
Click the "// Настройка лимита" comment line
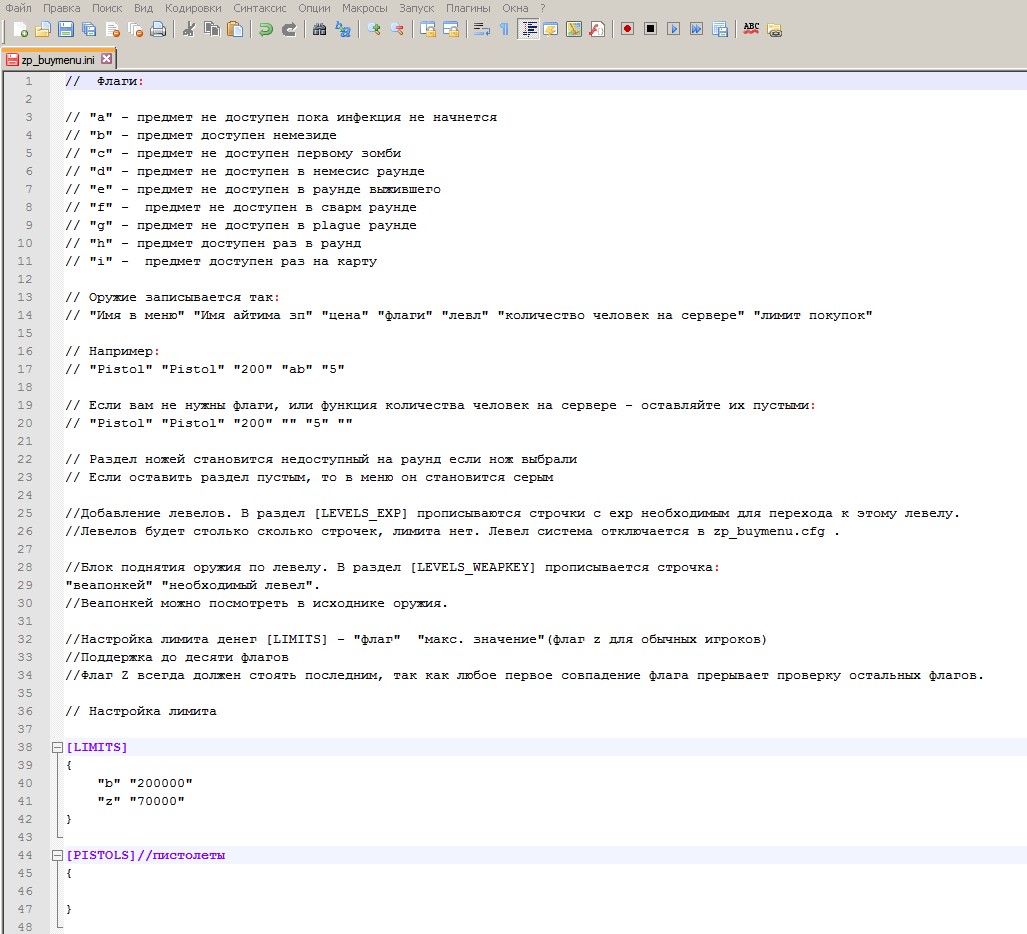point(141,711)
